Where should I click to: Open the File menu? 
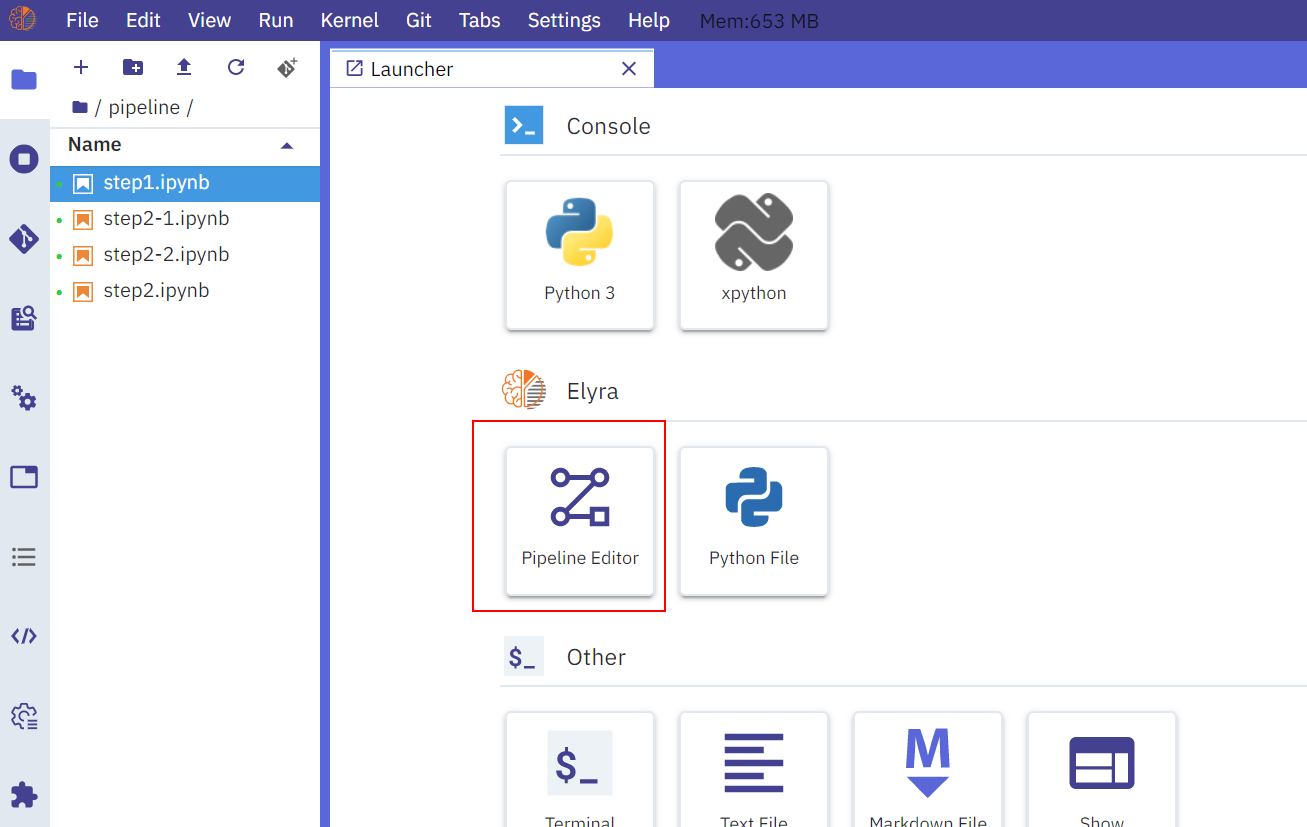coord(82,20)
